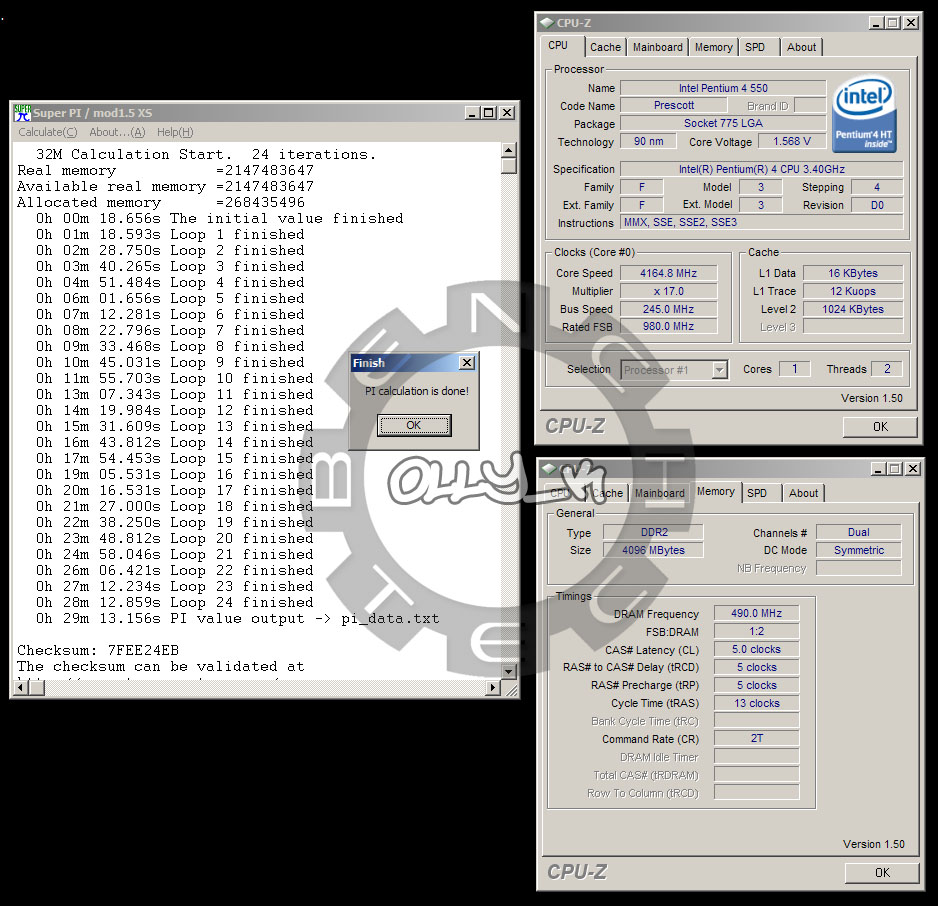
Task: Click the 'Checksum: 7FEE24EB' line in Super PI
Action: [98, 651]
